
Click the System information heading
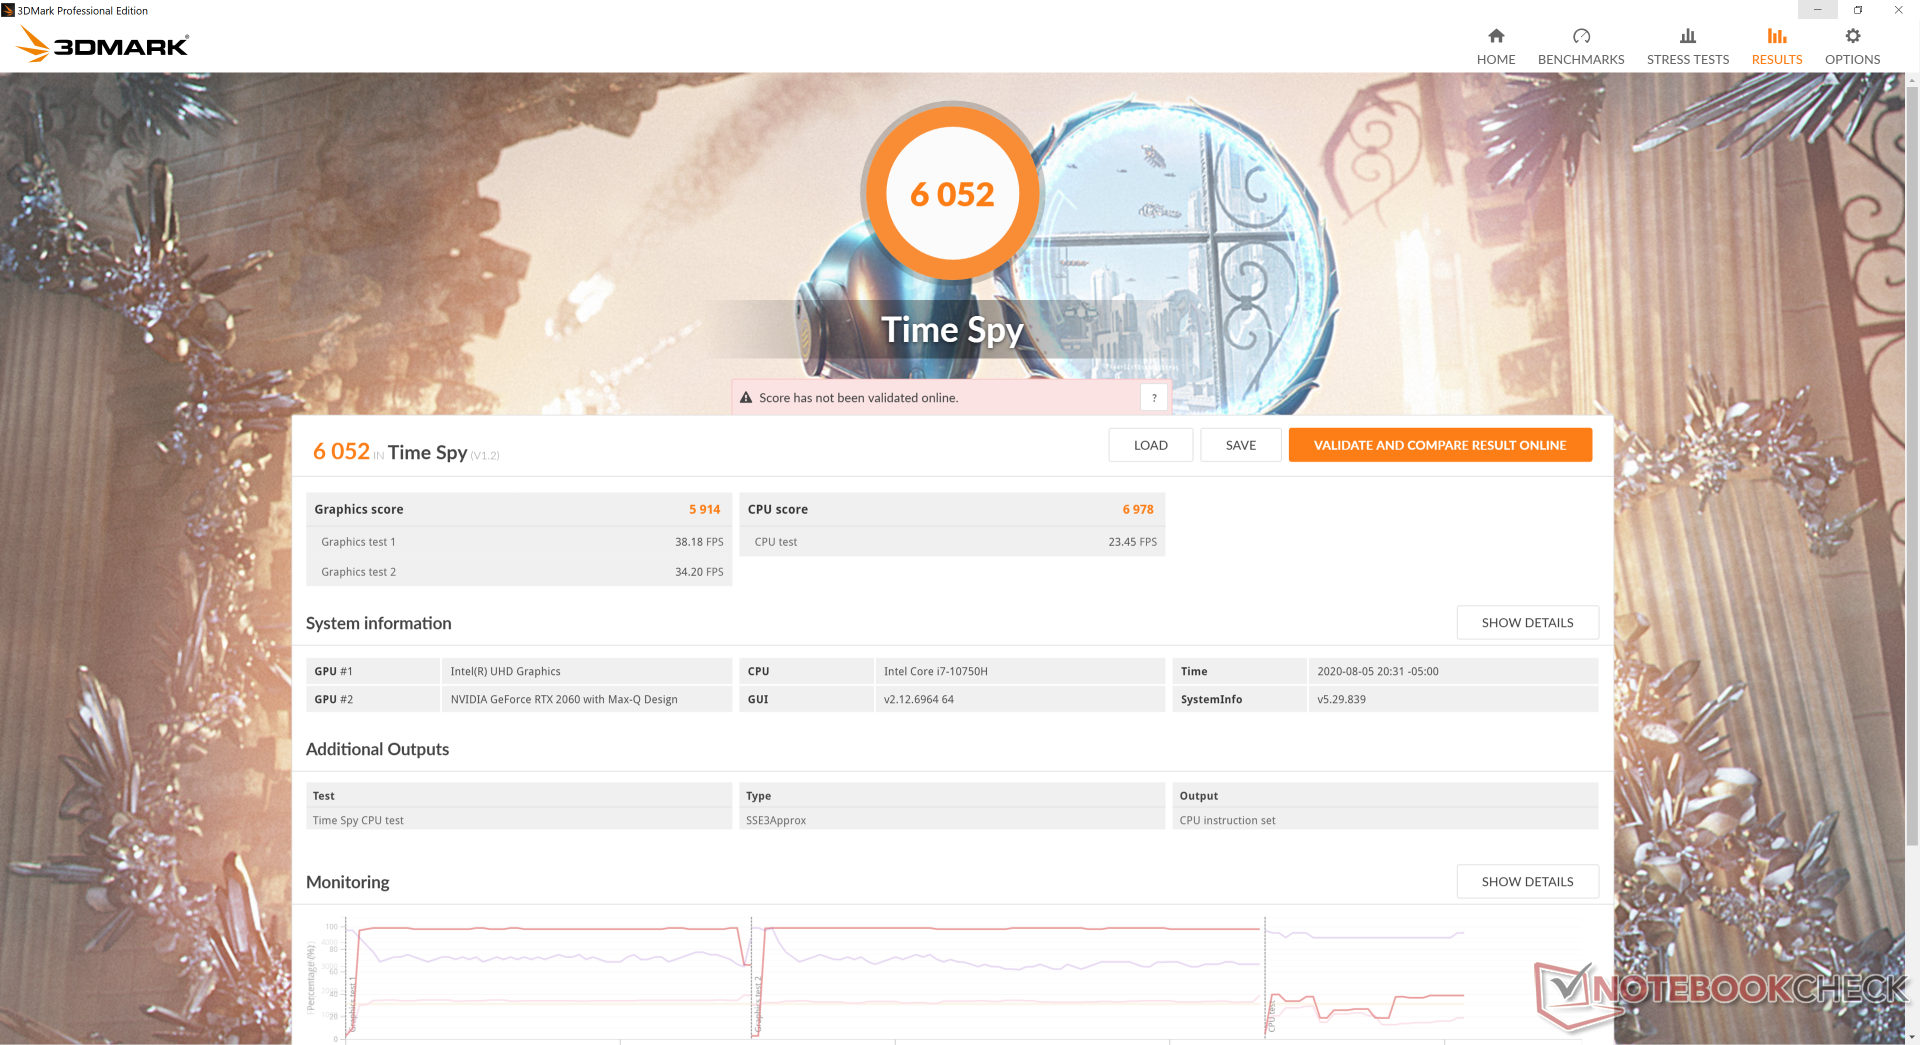point(378,623)
